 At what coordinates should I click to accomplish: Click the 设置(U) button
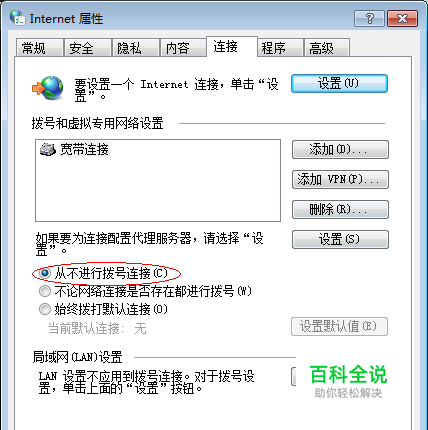coord(339,83)
